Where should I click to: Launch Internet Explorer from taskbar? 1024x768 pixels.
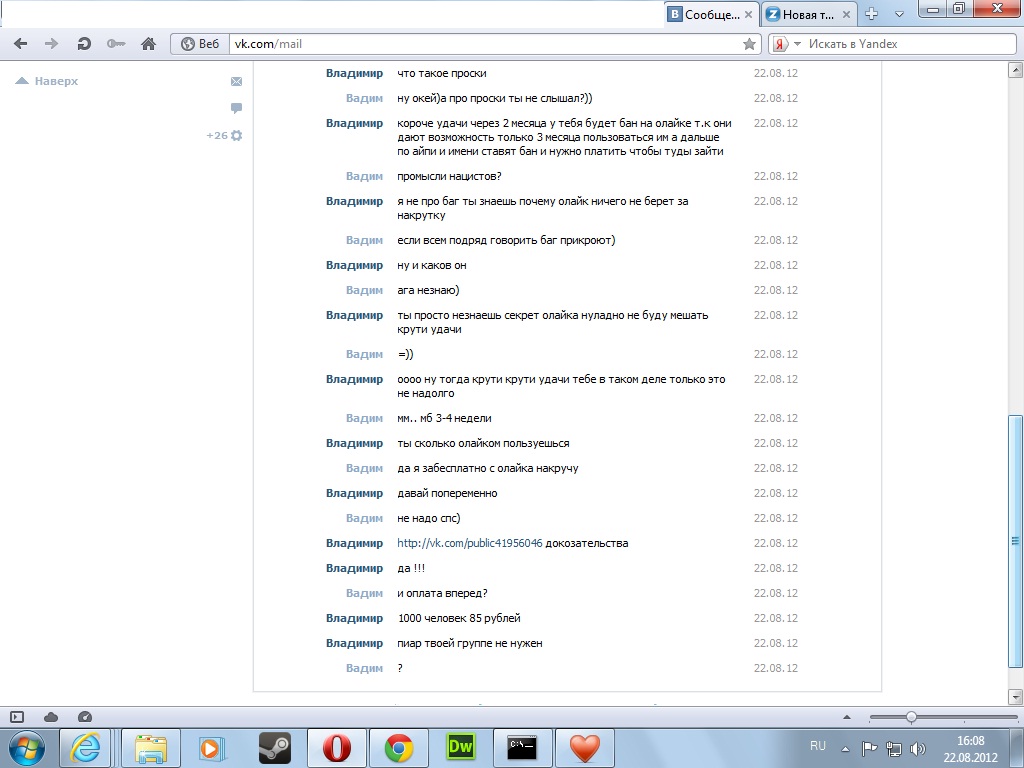click(86, 748)
